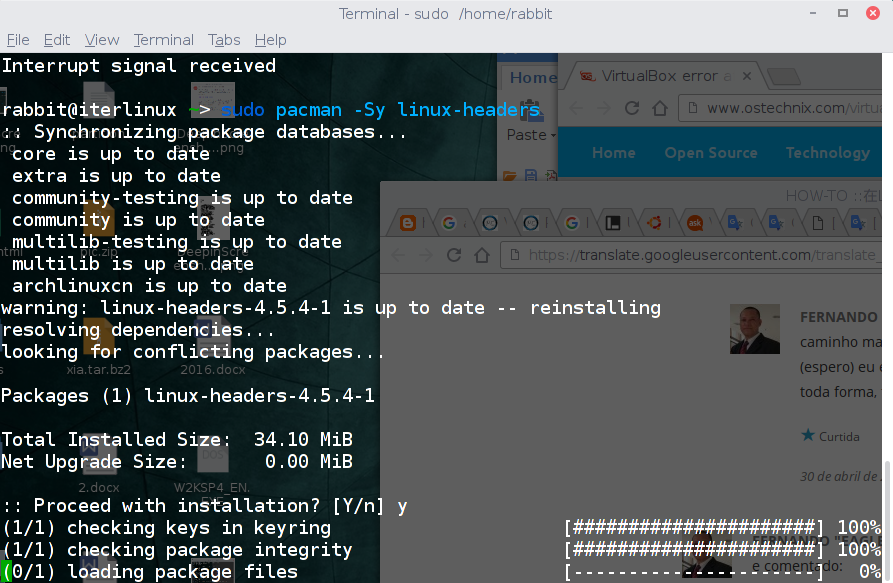Click reload icon in ostechnix Chrome window
Viewport: 893px width, 583px height.
tap(632, 108)
